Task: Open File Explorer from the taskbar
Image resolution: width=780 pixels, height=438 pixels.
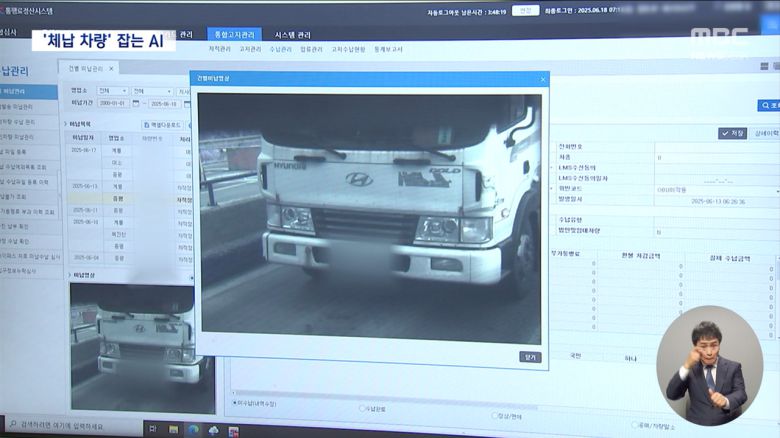Action: click(173, 430)
